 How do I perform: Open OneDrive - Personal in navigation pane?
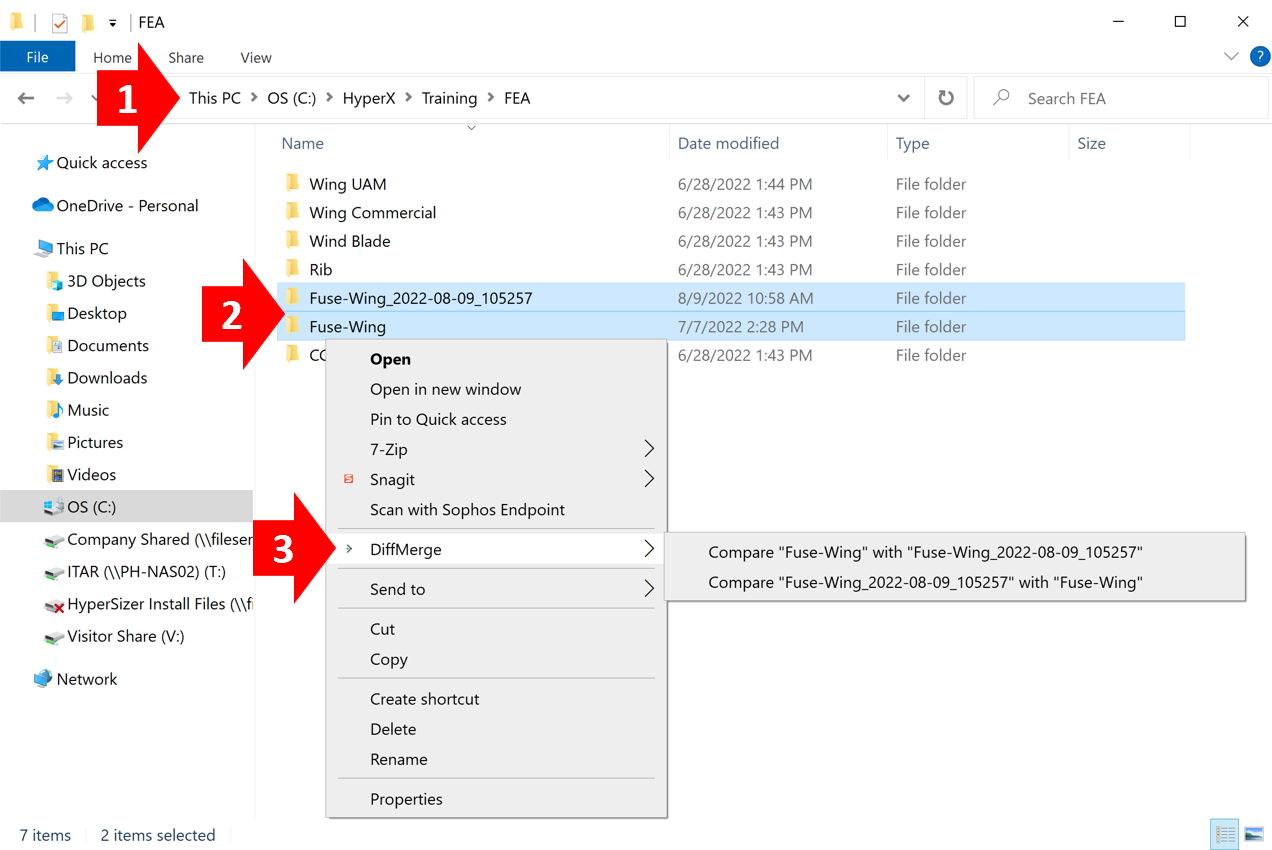(127, 206)
